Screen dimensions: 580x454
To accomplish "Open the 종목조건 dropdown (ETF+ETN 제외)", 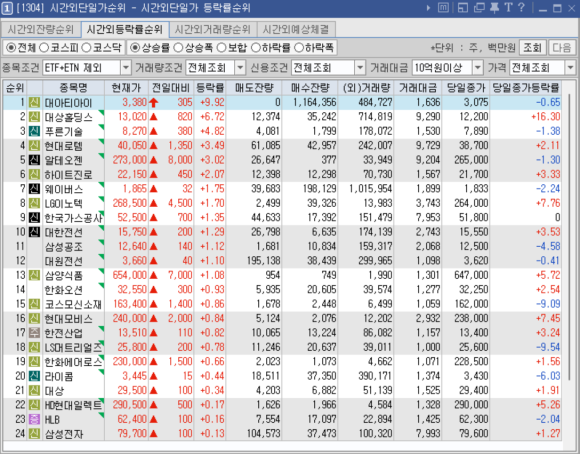I will click(x=126, y=68).
